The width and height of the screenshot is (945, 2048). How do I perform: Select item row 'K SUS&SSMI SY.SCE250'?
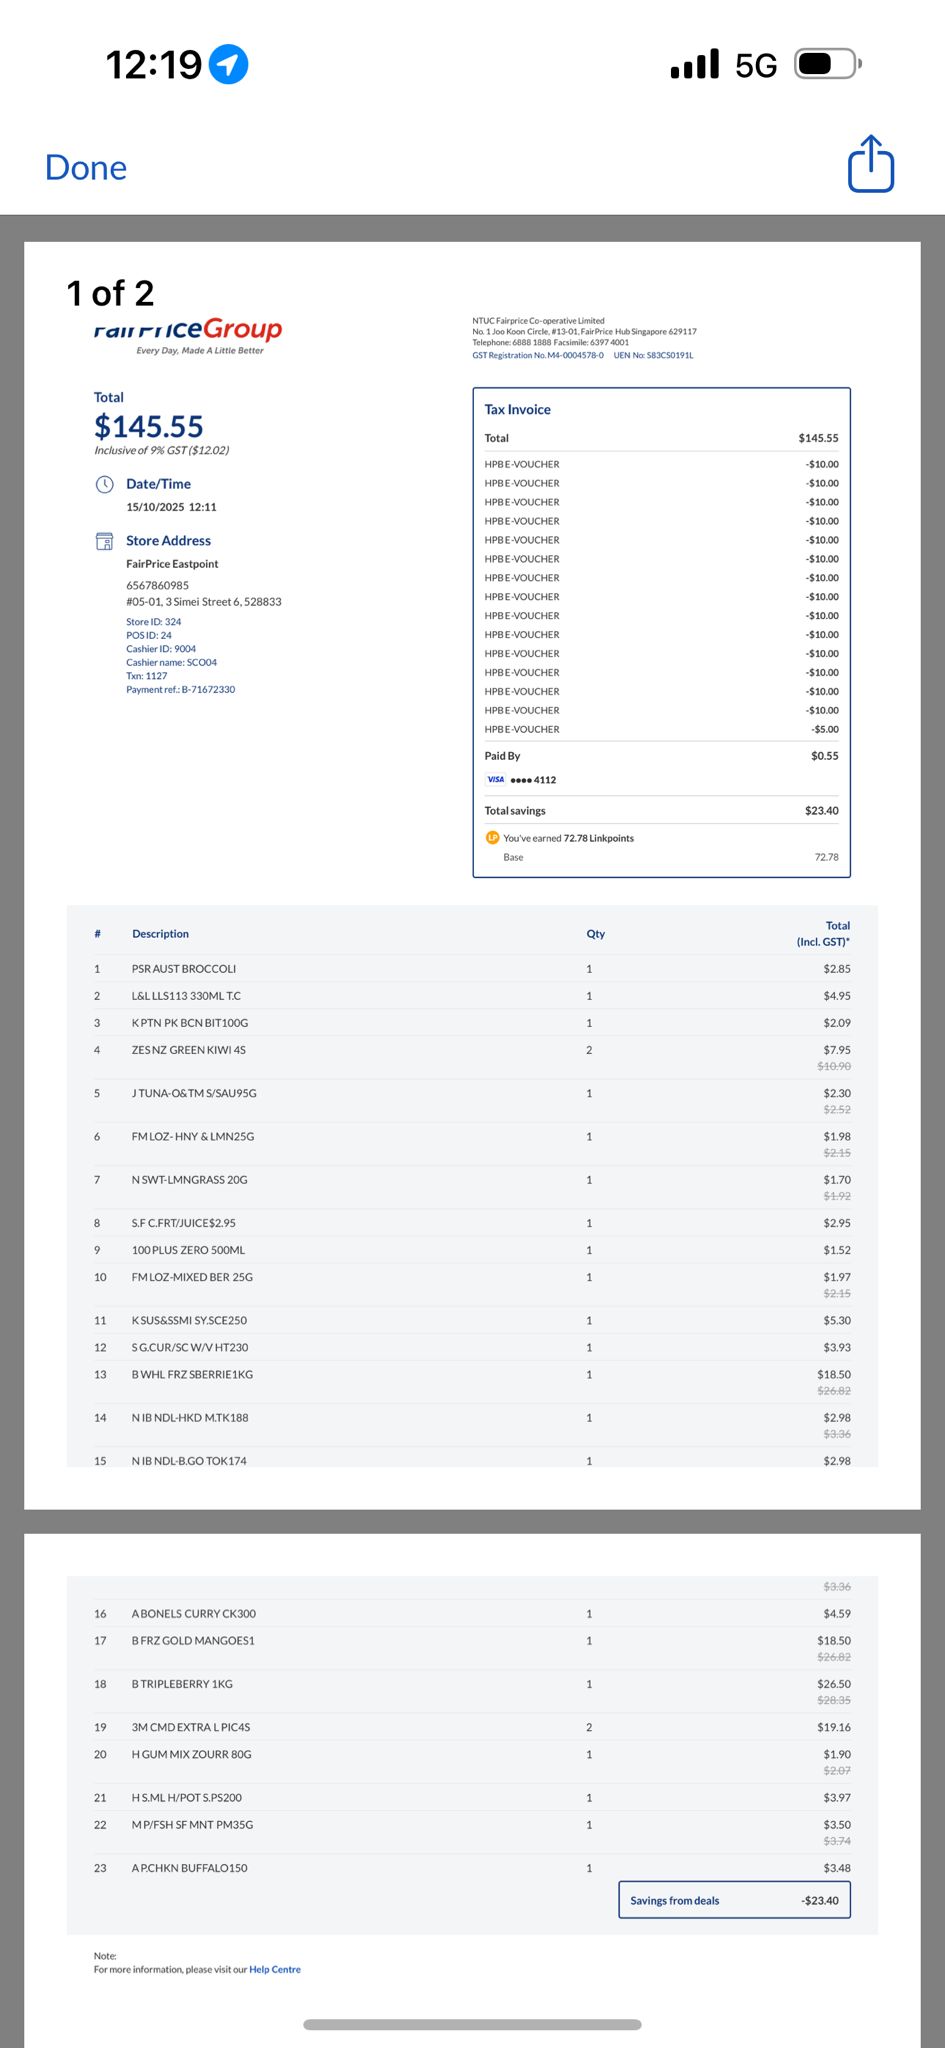pyautogui.click(x=472, y=1321)
